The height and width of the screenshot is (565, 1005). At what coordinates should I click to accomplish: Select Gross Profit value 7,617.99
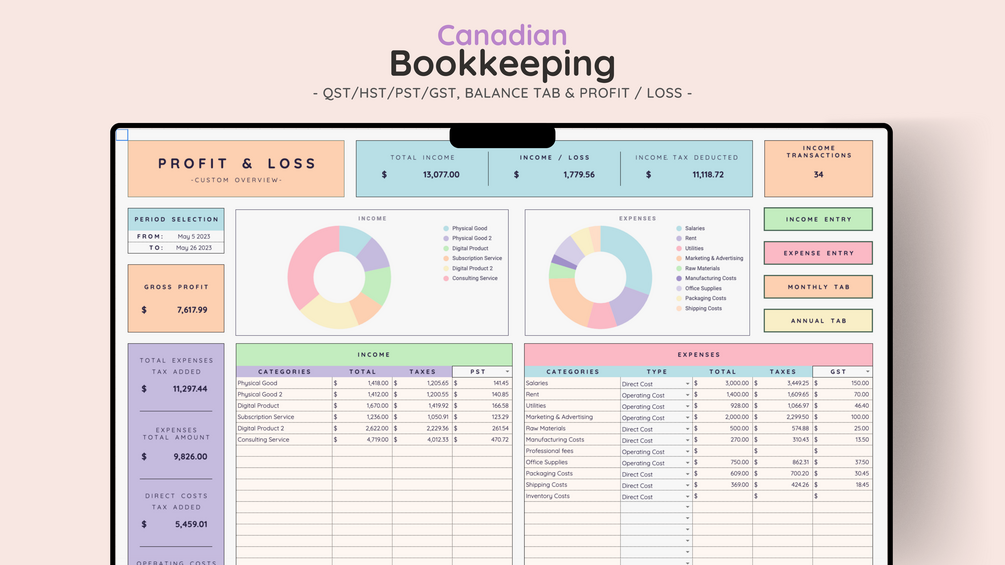click(x=192, y=310)
